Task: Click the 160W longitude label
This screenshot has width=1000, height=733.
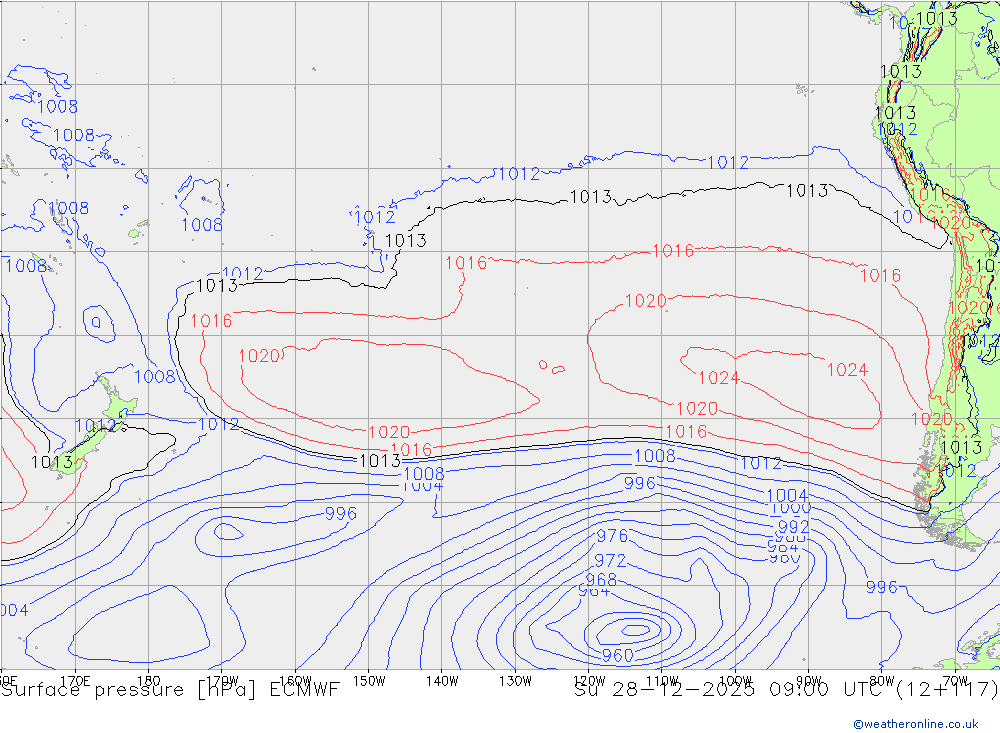Action: pyautogui.click(x=295, y=681)
